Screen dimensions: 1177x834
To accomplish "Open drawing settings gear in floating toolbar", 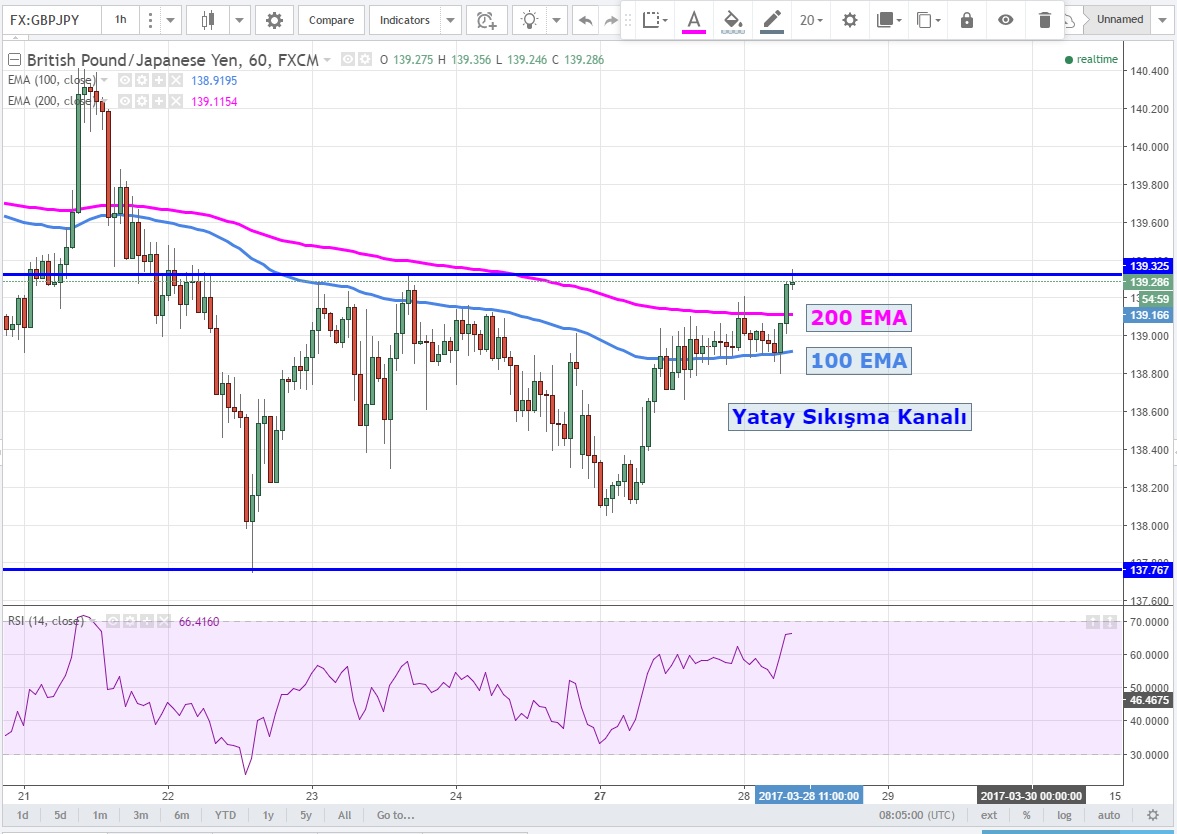I will pyautogui.click(x=849, y=20).
